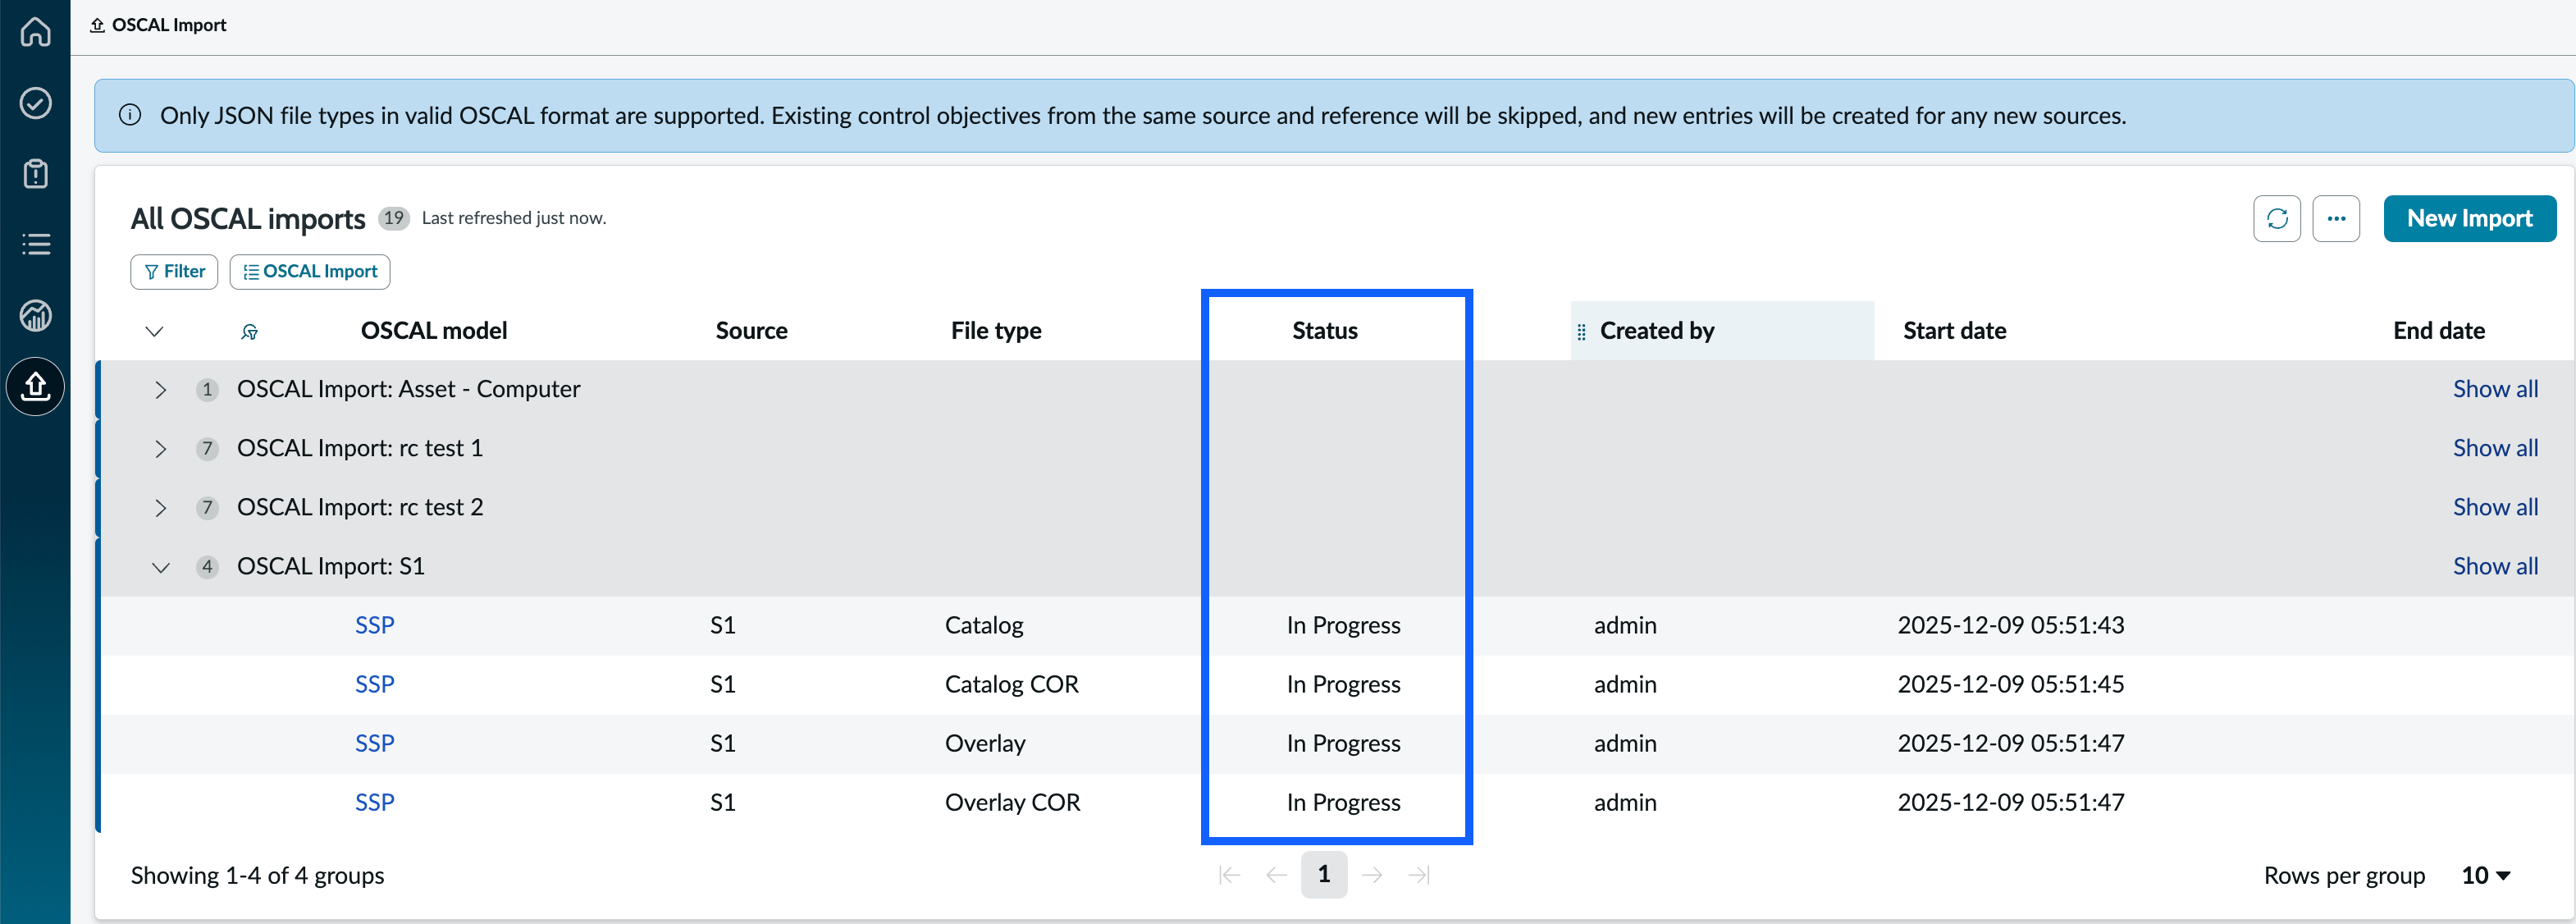2576x924 pixels.
Task: Click 'In Progress' status in Catalog row
Action: click(1343, 625)
